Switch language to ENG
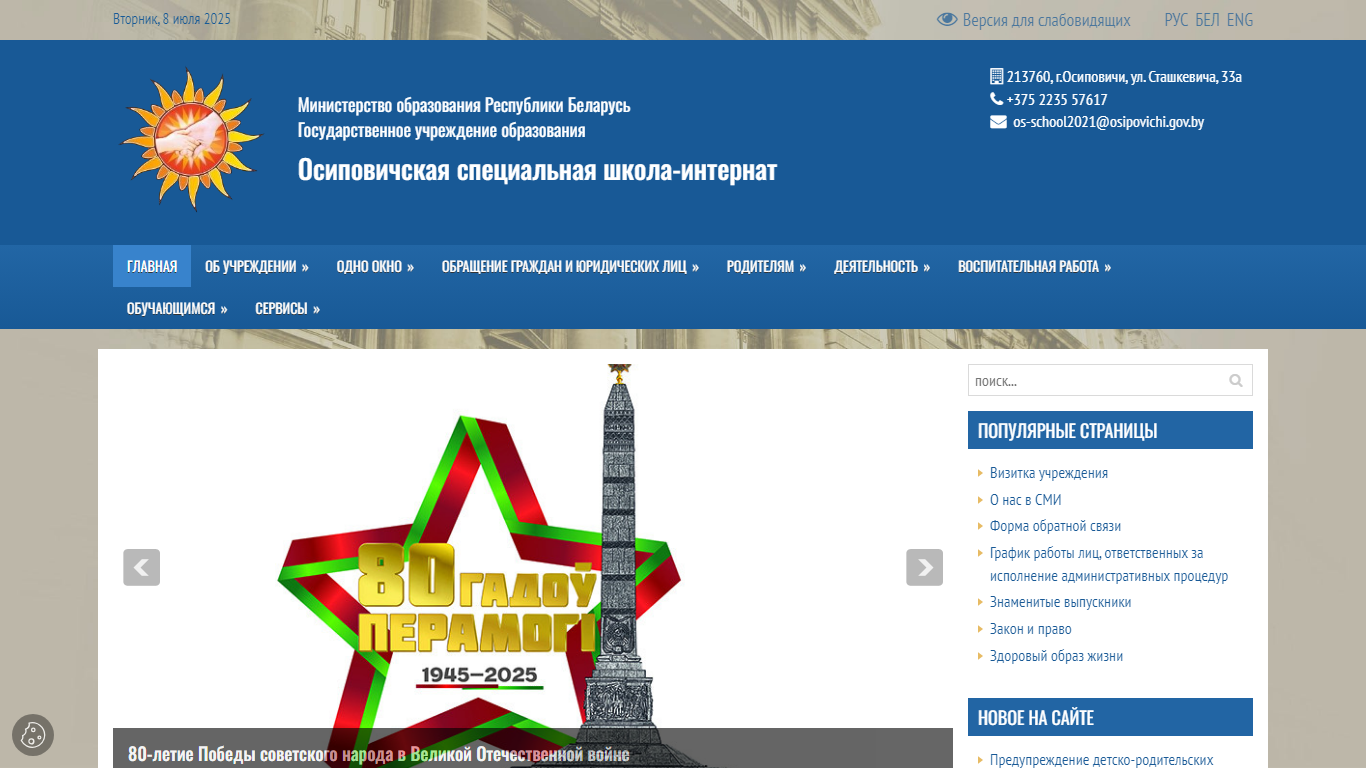1366x768 pixels. click(1240, 20)
